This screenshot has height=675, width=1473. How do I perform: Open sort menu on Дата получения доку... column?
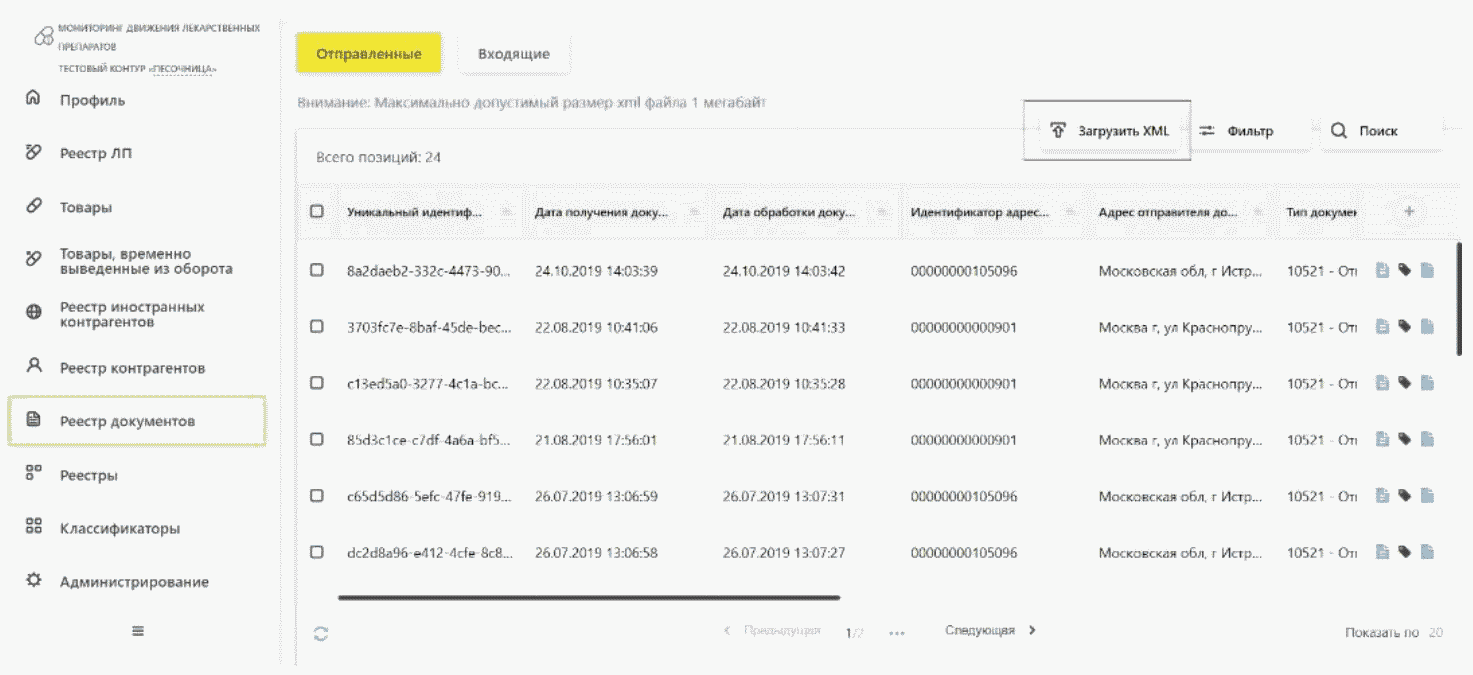coord(694,212)
